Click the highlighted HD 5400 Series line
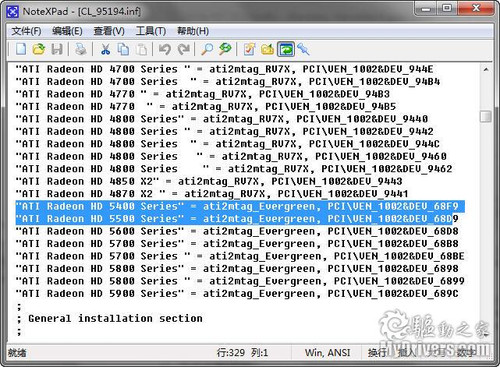 click(x=240, y=206)
